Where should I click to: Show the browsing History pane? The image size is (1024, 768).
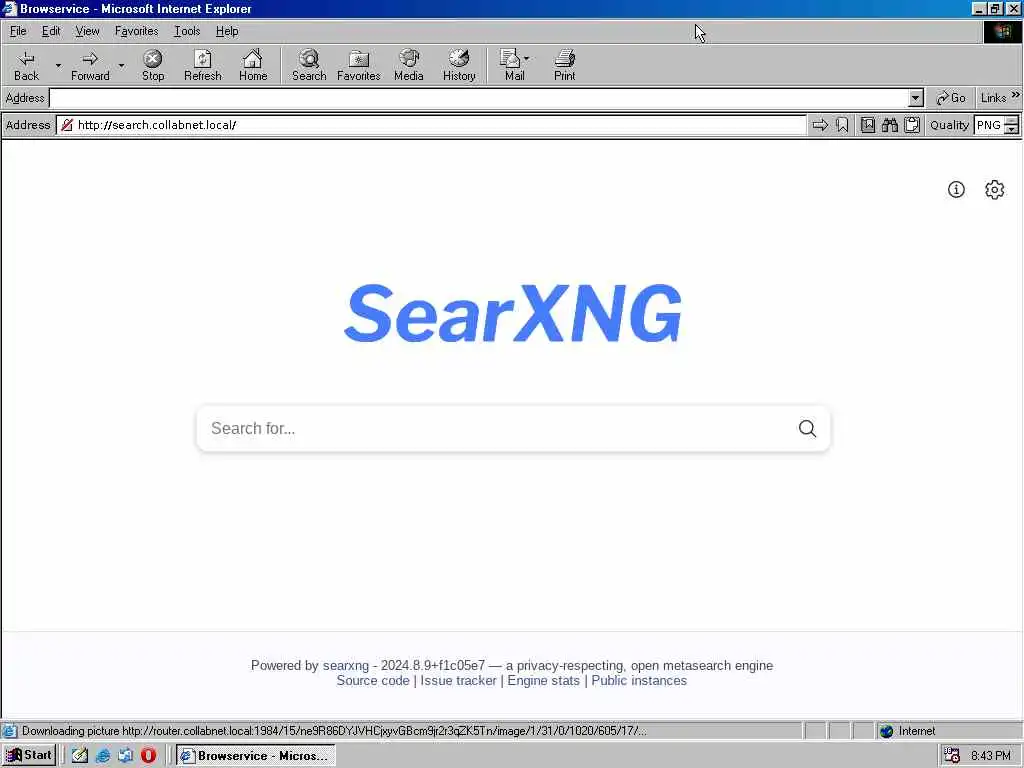tap(459, 65)
